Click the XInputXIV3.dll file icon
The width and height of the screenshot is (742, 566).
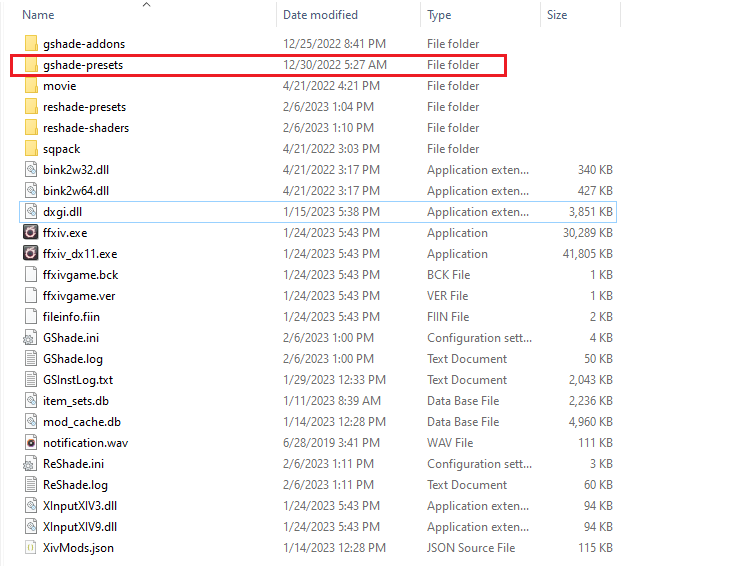click(31, 506)
